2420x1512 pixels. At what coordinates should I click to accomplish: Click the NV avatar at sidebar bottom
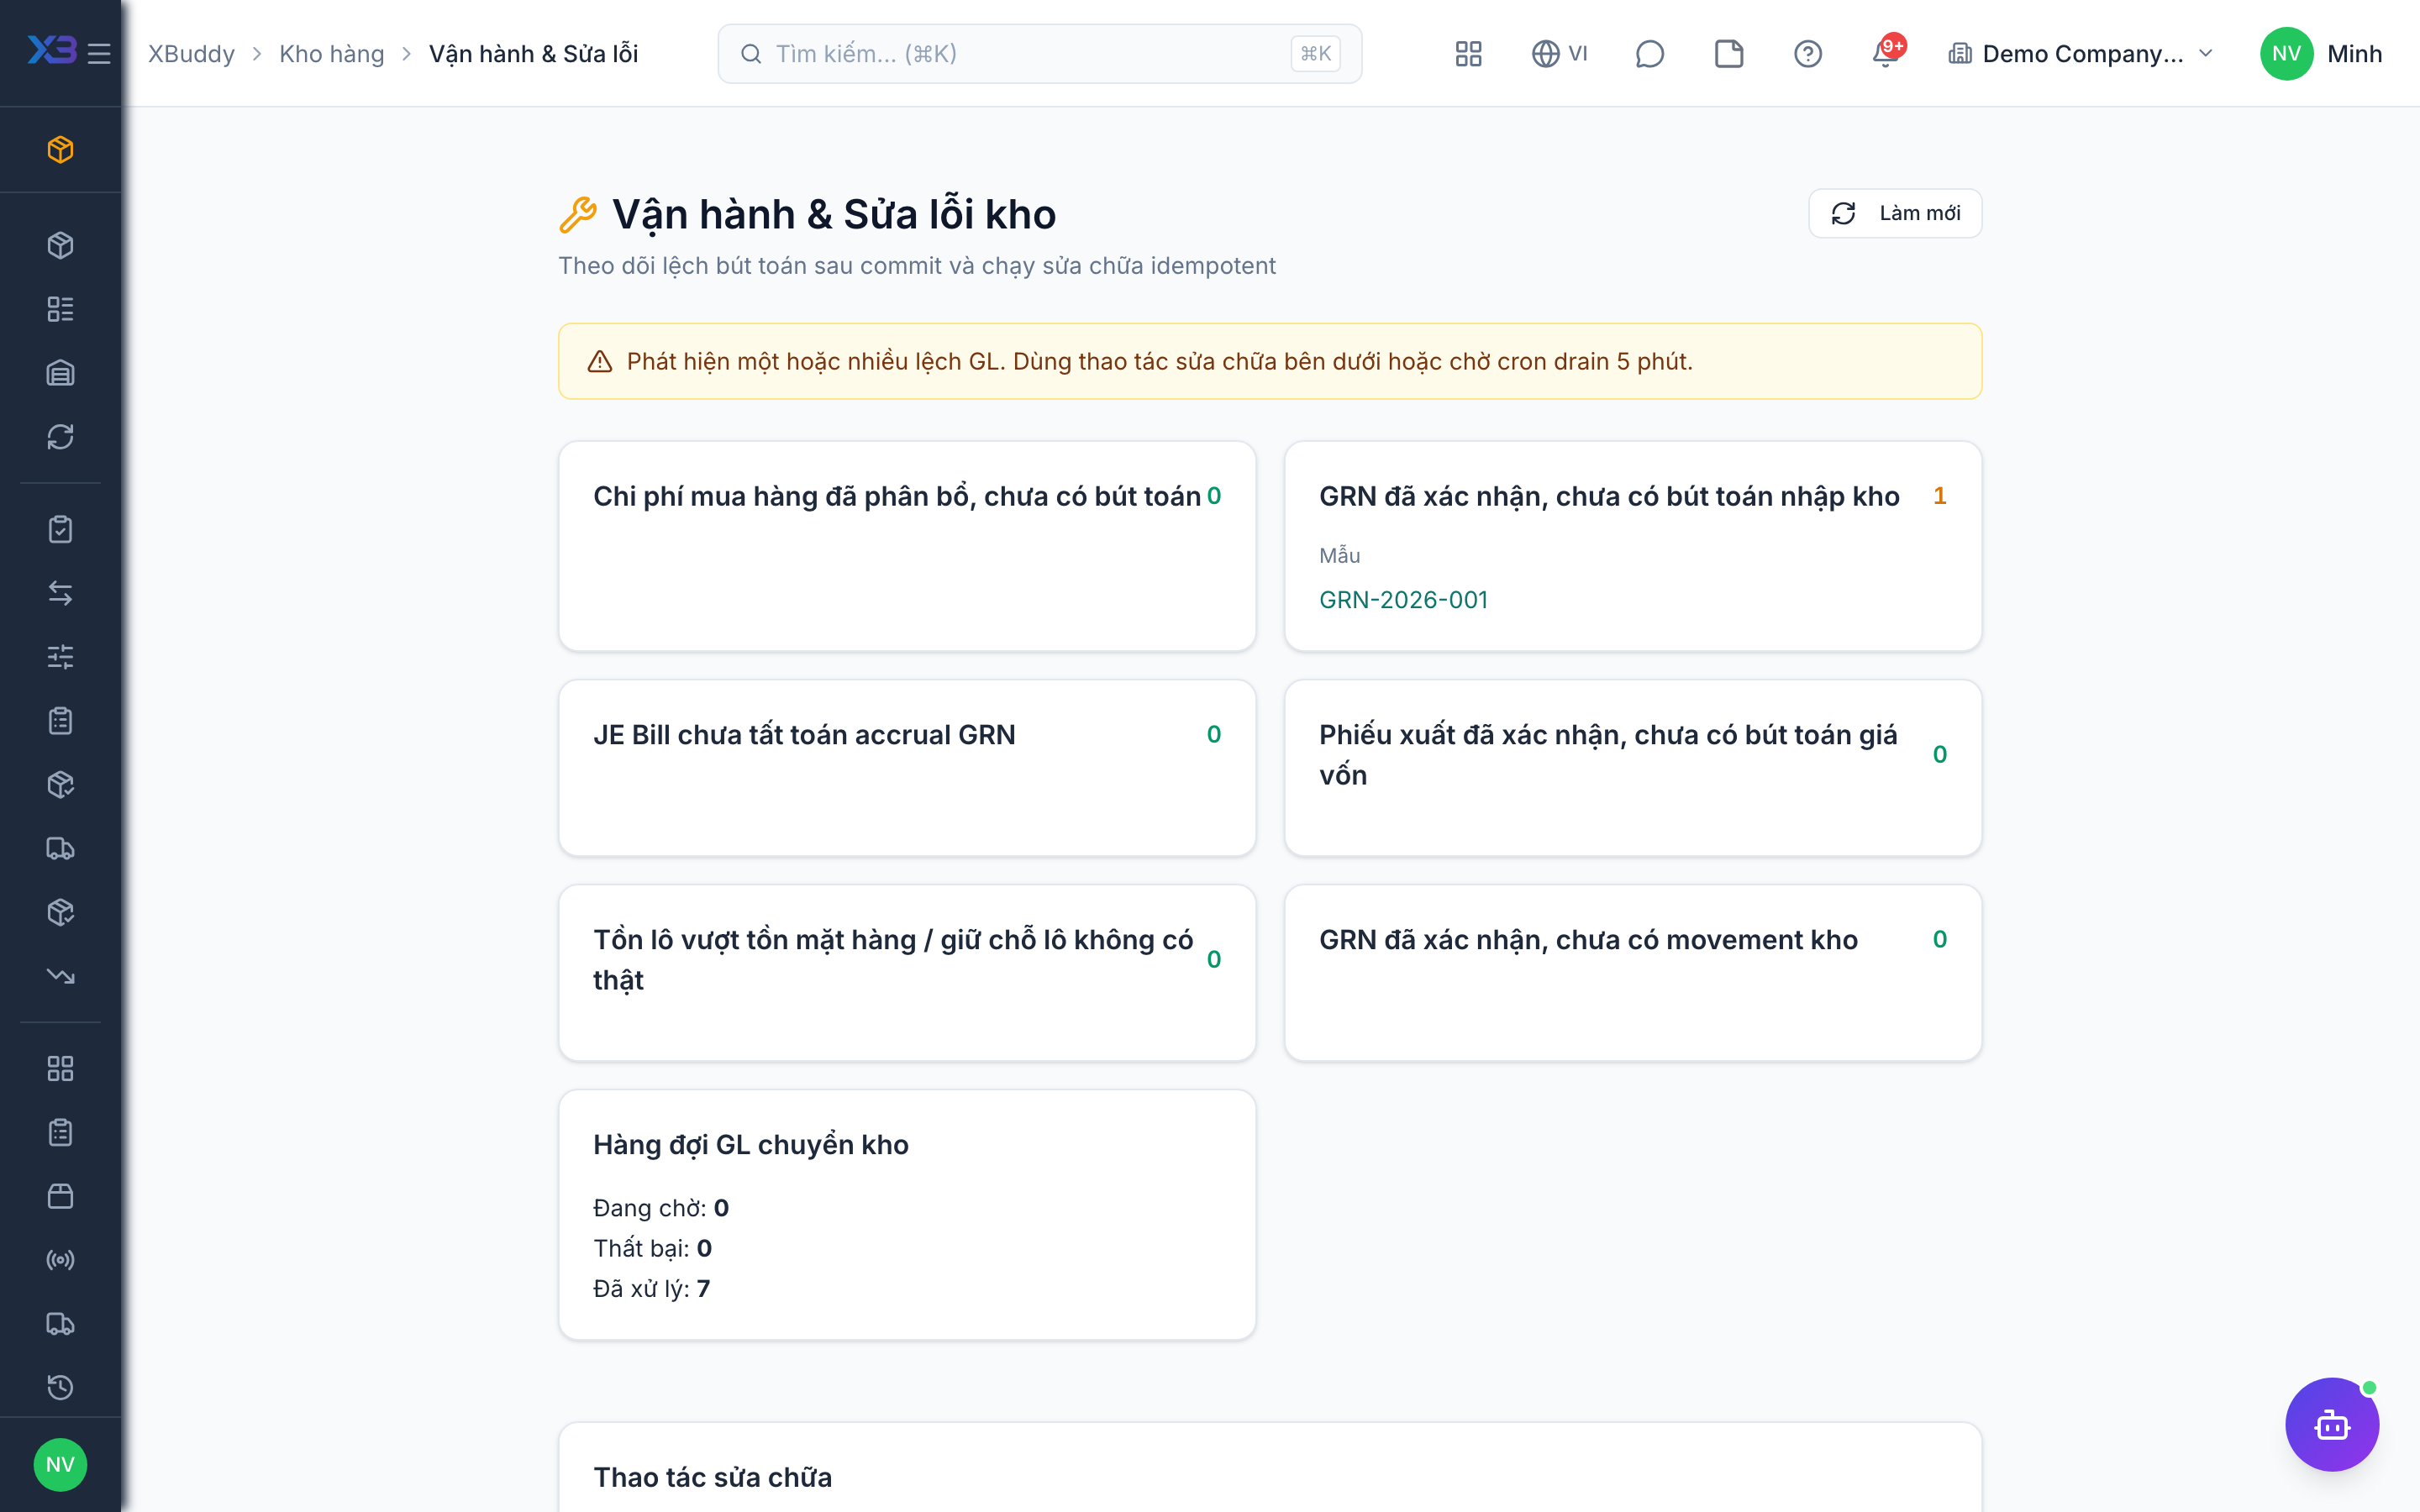pyautogui.click(x=60, y=1464)
